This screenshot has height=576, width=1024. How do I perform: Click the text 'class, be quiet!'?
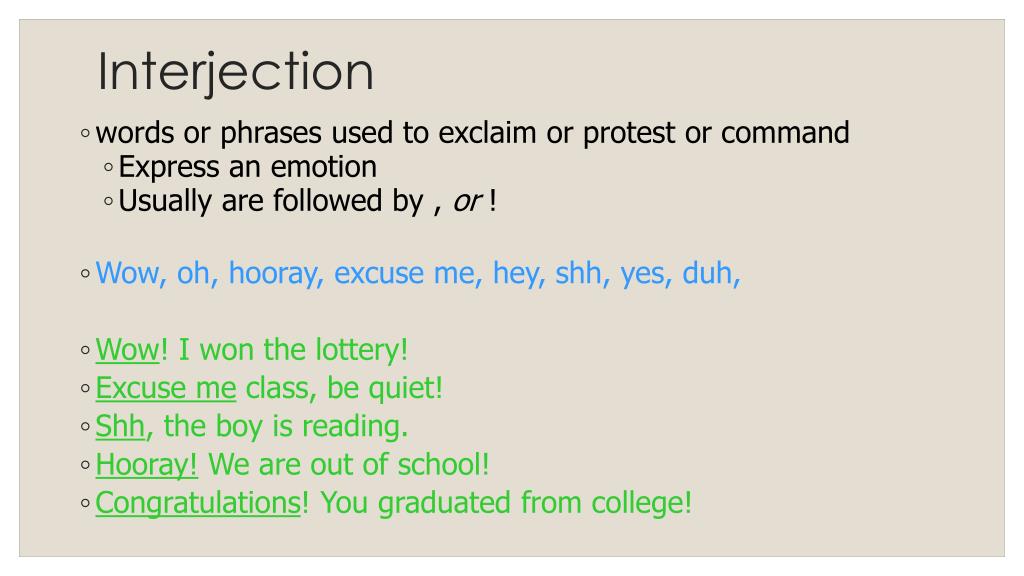[x=344, y=389]
